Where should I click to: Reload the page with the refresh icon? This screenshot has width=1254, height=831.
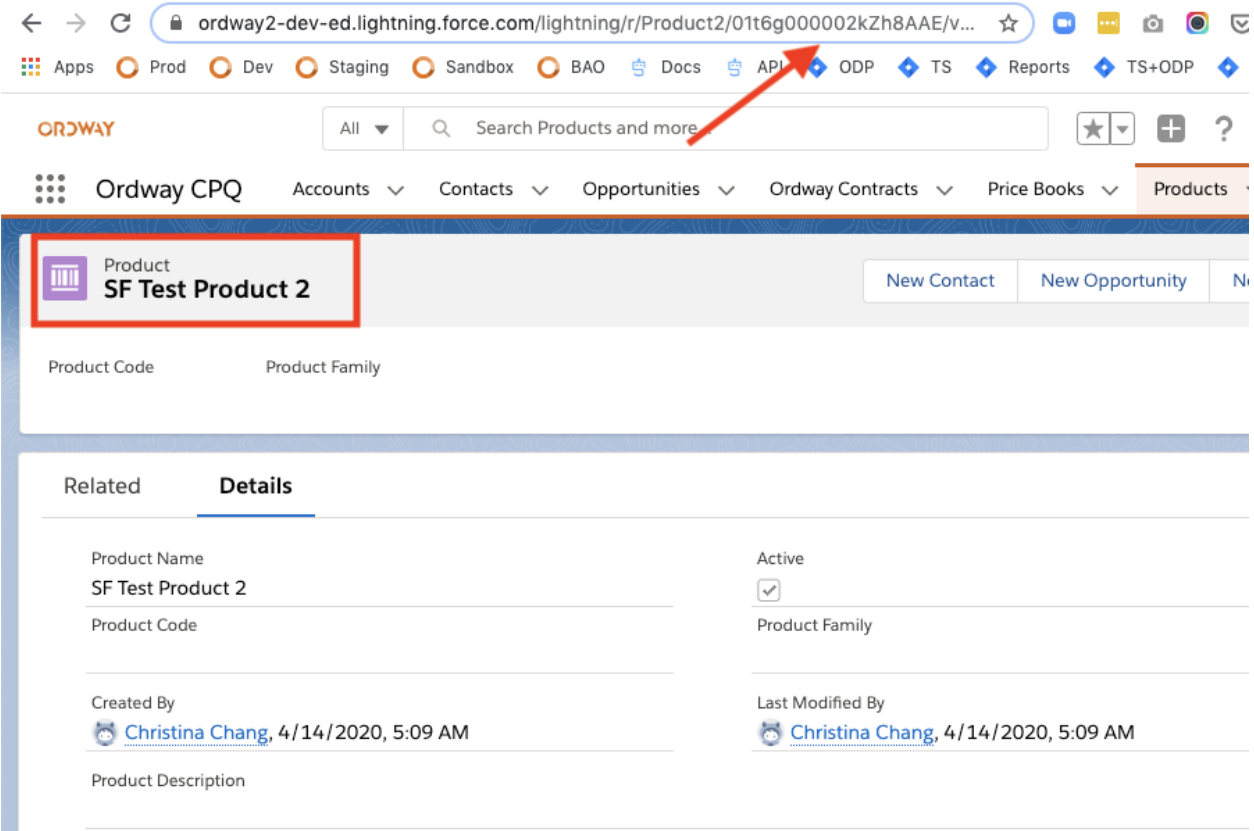[121, 23]
